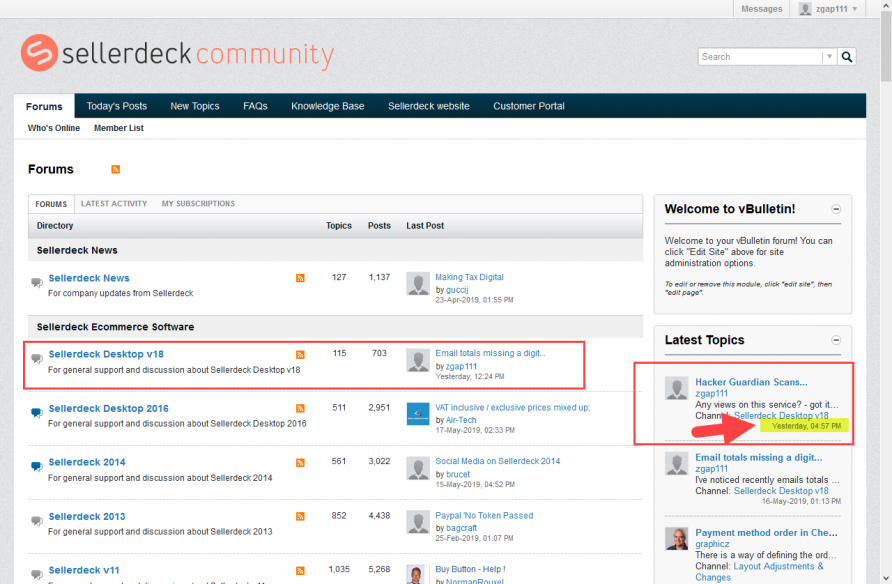Open the Sellerdeck Desktop 2016 forum link
Screen dimensions: 892x584
(x=108, y=408)
